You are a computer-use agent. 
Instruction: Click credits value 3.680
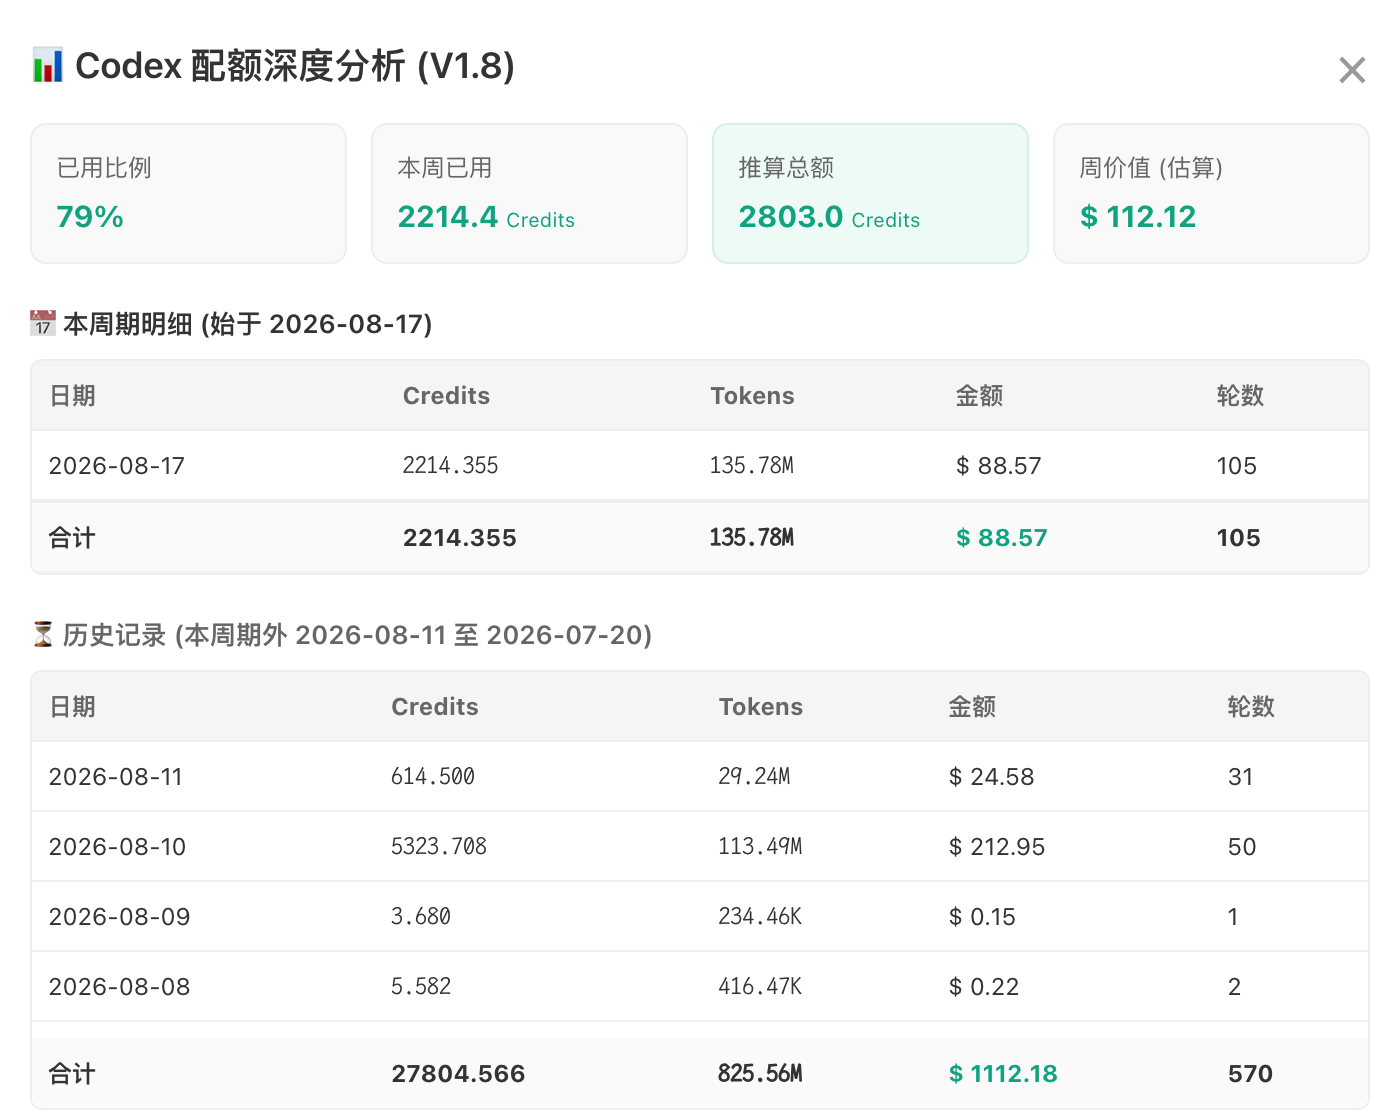421,917
